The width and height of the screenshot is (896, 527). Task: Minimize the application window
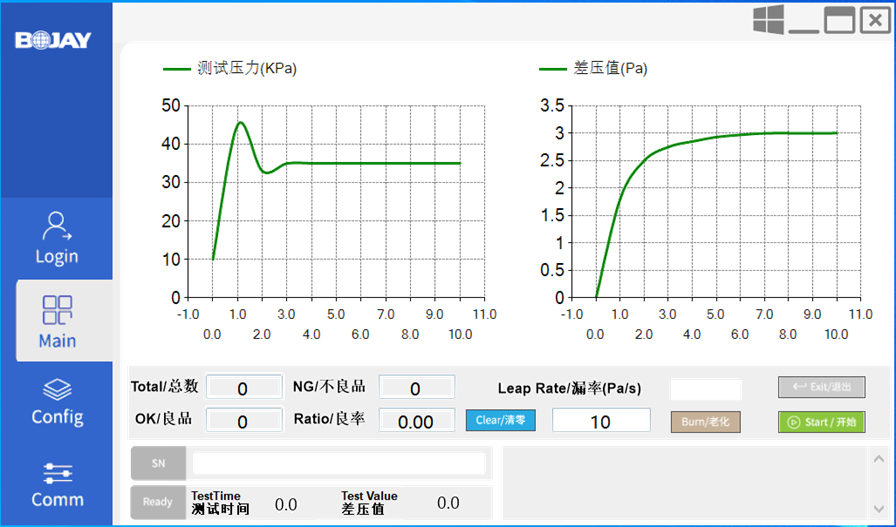coord(803,22)
